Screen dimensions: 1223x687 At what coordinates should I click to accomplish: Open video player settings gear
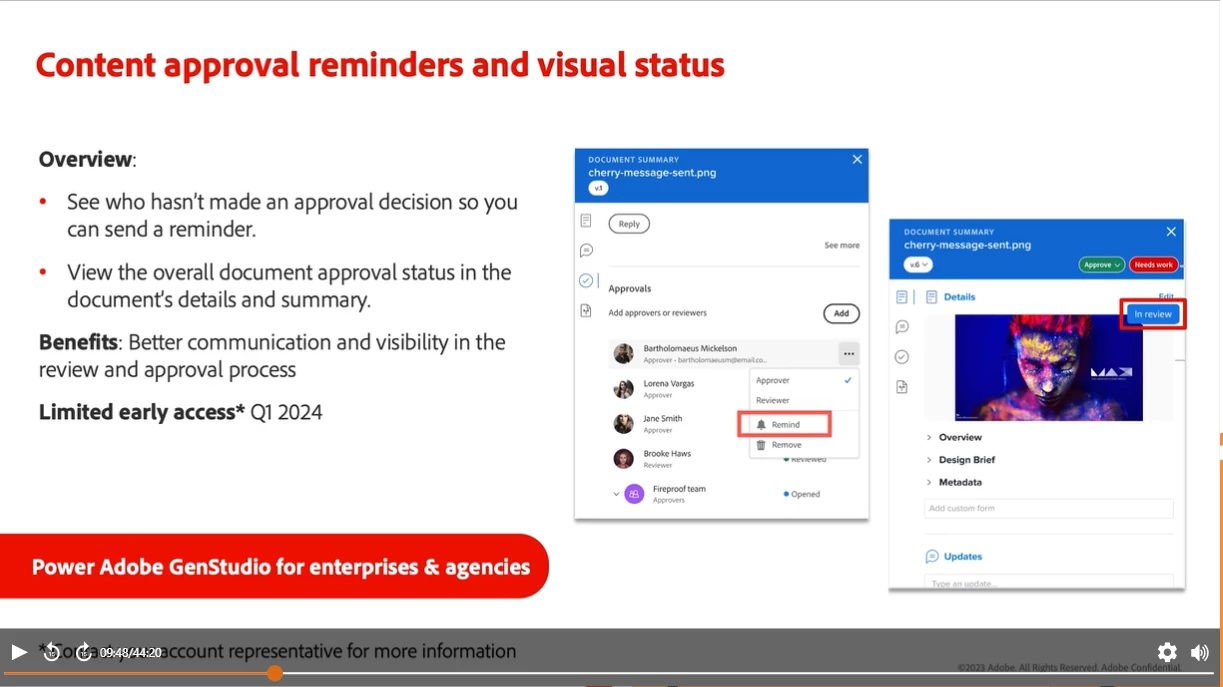1167,652
